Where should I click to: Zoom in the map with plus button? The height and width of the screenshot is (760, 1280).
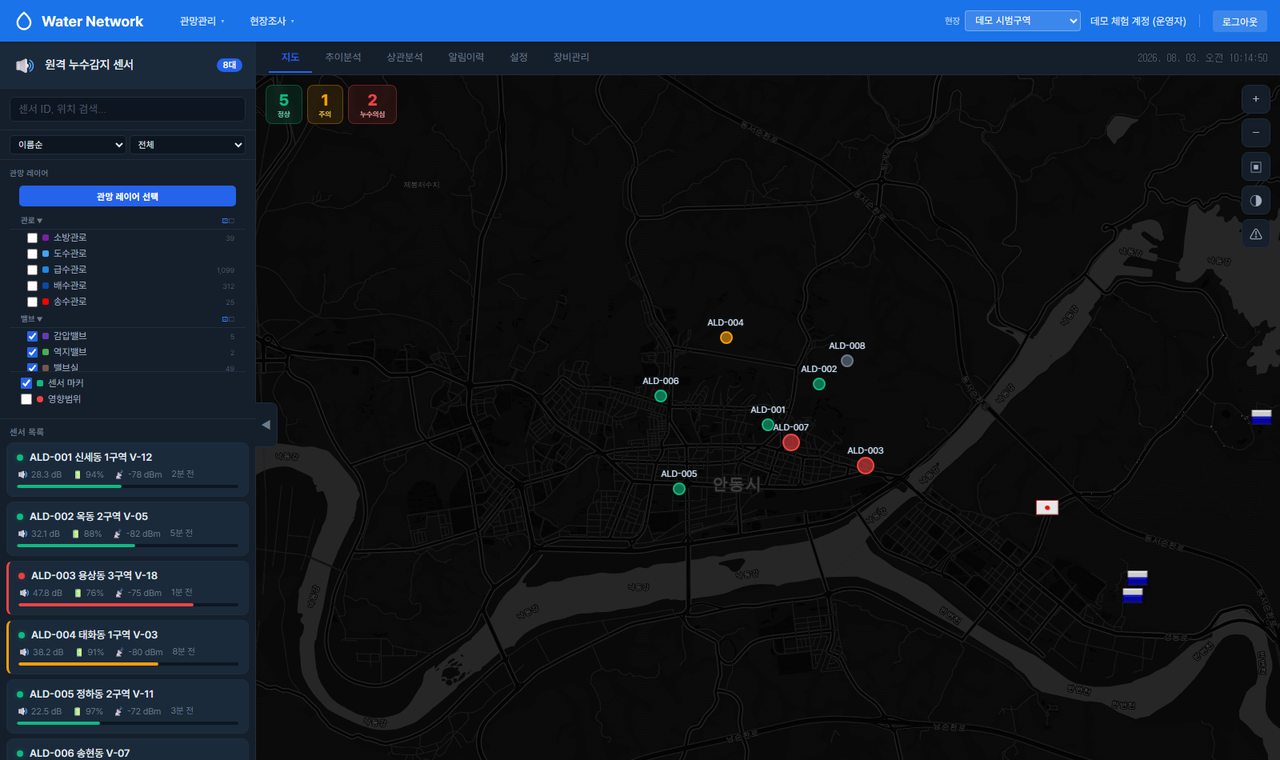[1256, 99]
